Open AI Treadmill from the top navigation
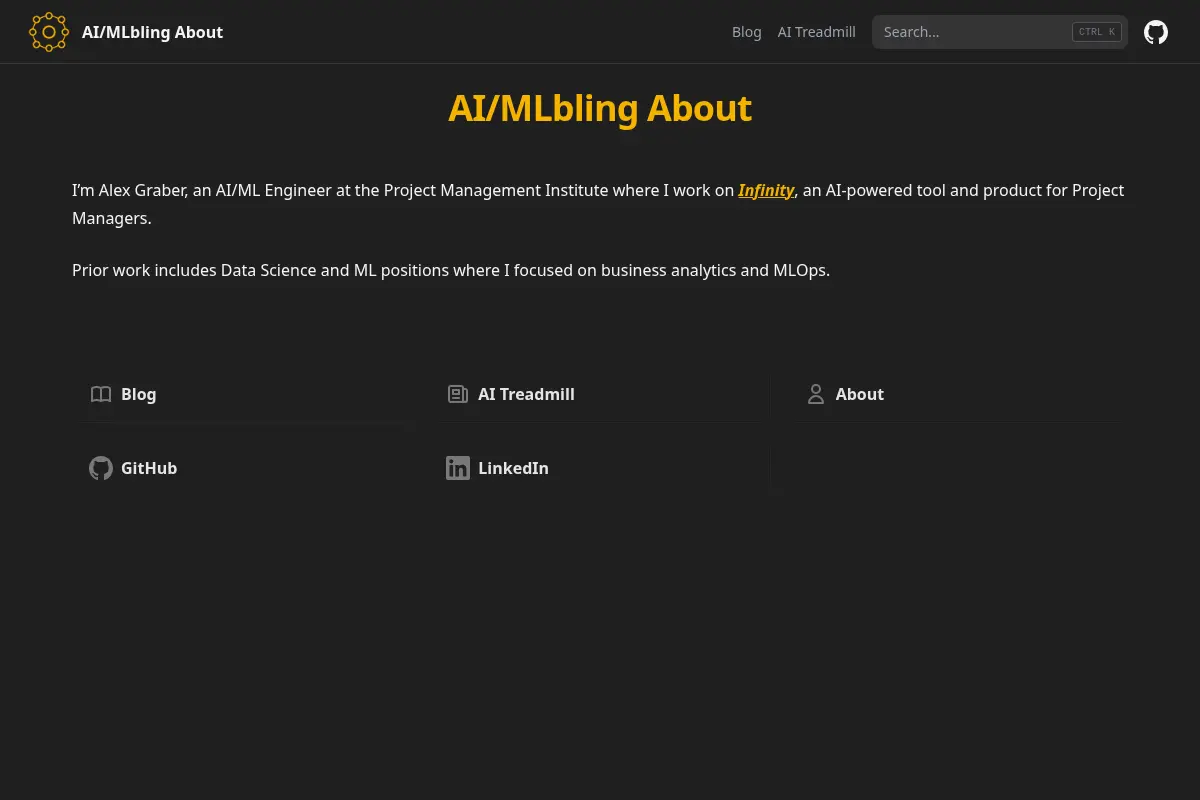Image resolution: width=1200 pixels, height=800 pixels. pyautogui.click(x=816, y=32)
